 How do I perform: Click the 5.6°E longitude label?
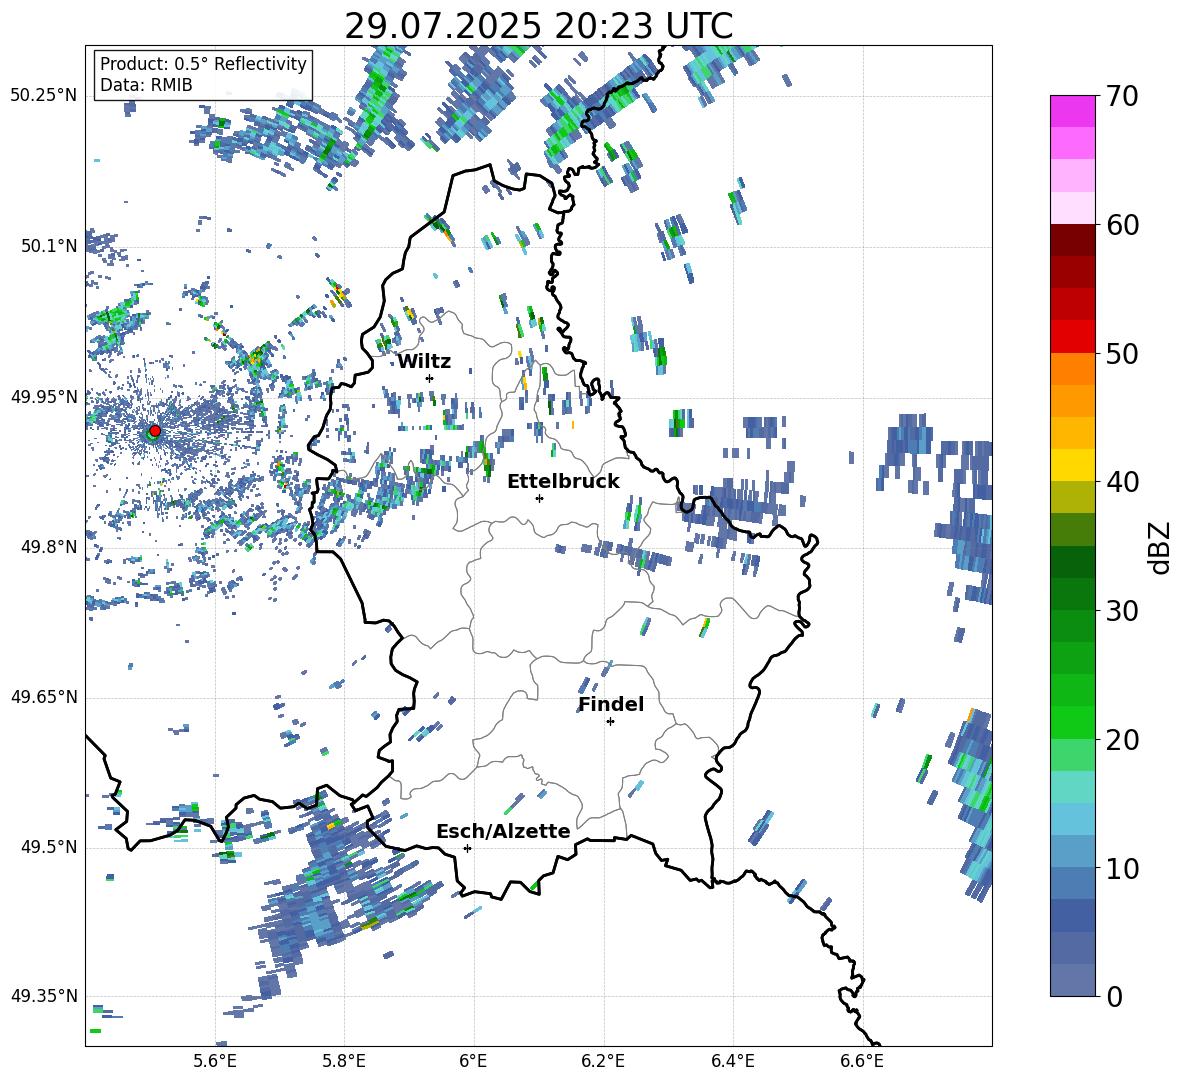(215, 1061)
